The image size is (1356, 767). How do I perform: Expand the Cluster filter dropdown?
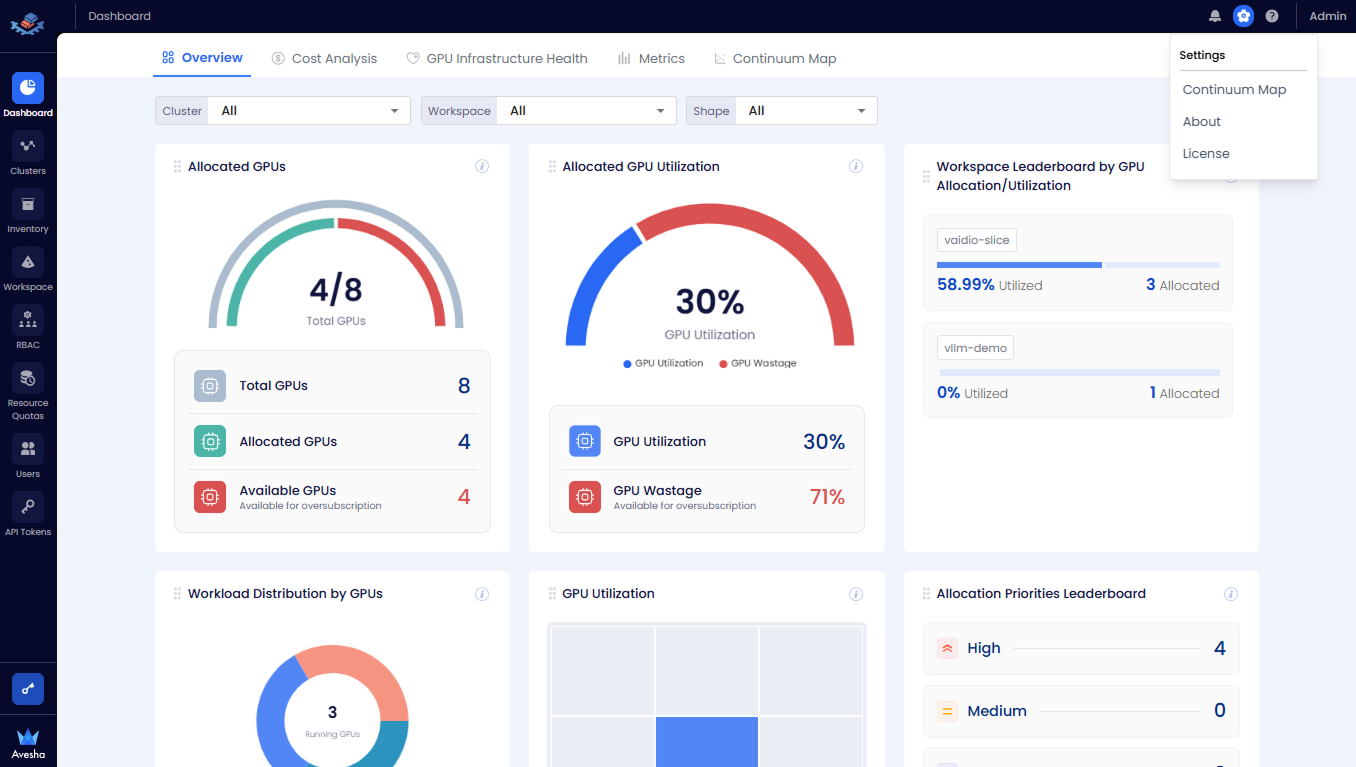[x=308, y=111]
